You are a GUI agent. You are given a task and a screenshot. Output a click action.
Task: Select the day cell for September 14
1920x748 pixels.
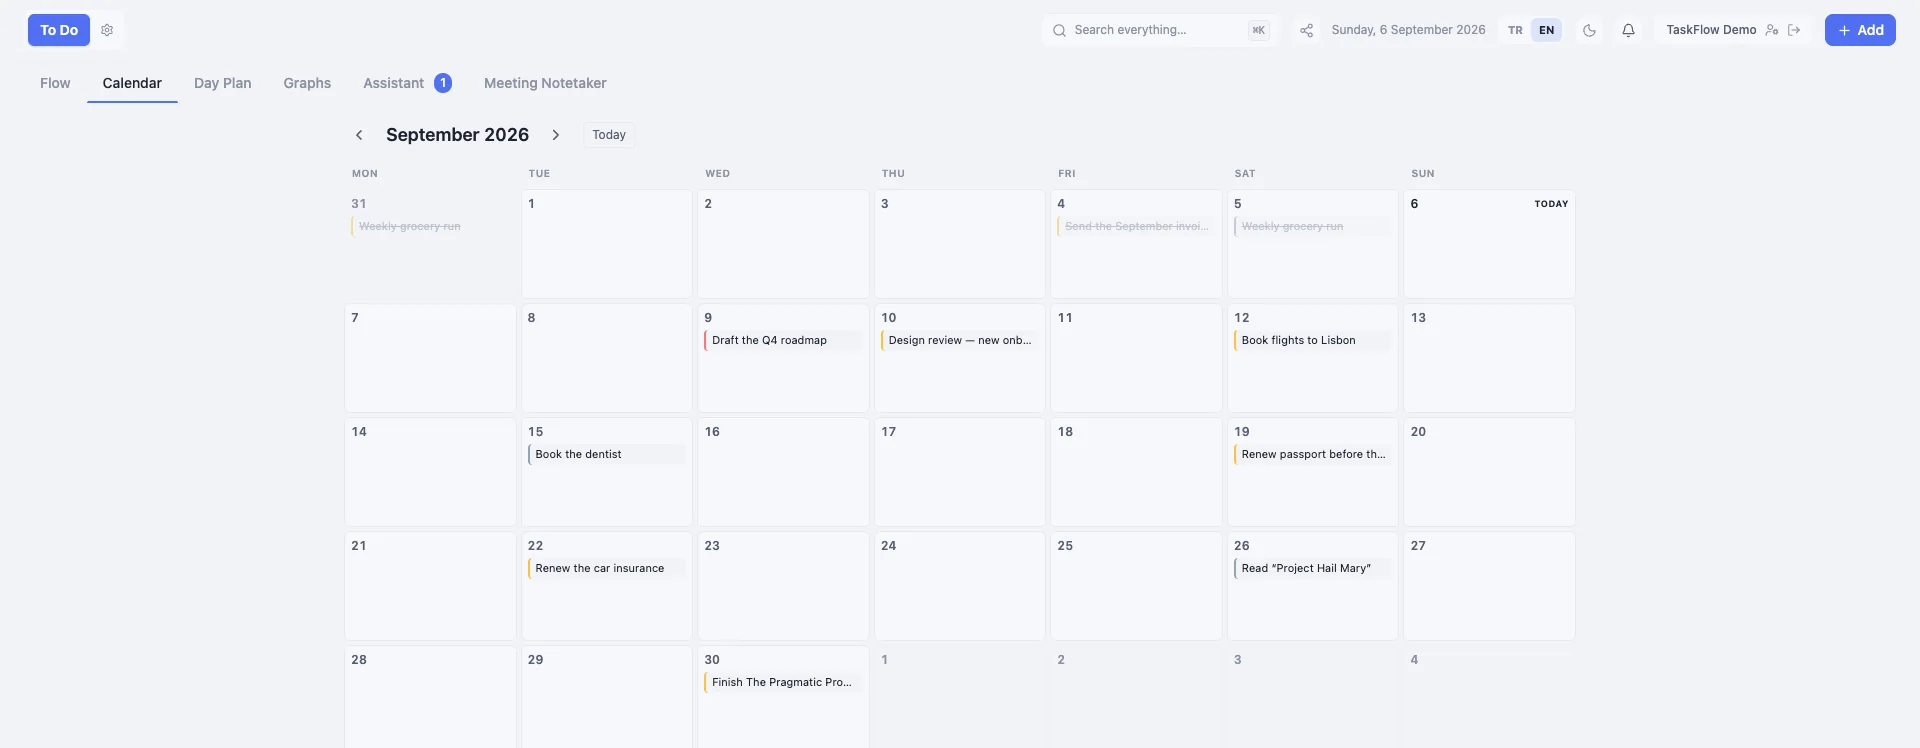(x=430, y=472)
